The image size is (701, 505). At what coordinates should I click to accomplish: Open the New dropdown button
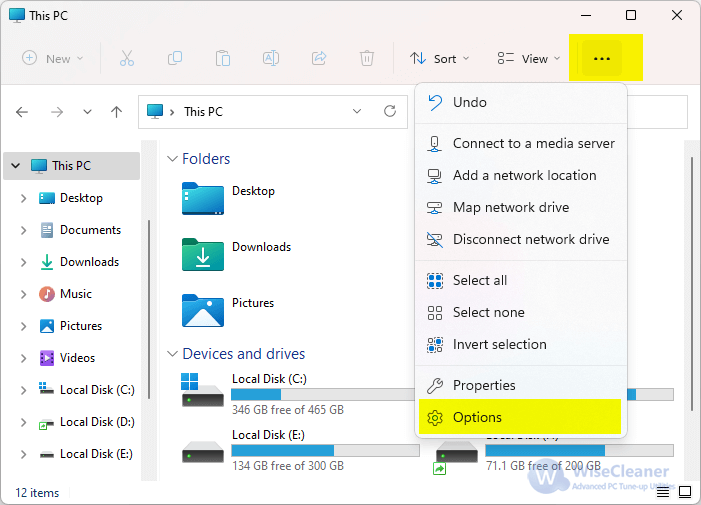pyautogui.click(x=53, y=59)
